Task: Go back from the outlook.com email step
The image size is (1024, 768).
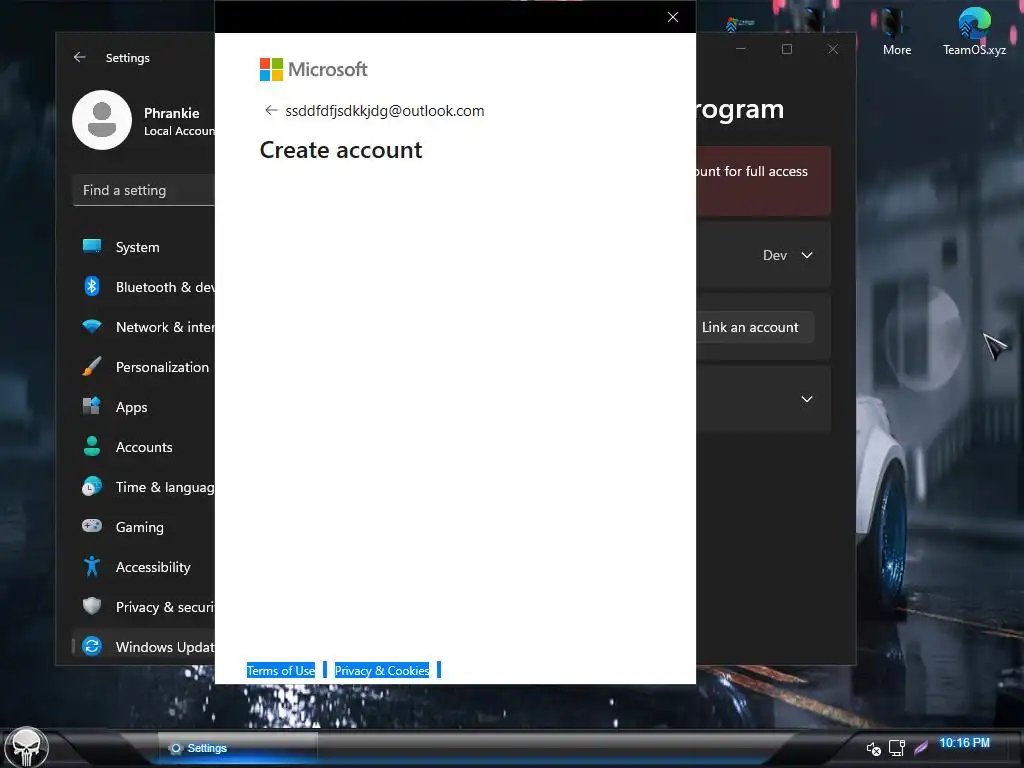Action: 271,110
